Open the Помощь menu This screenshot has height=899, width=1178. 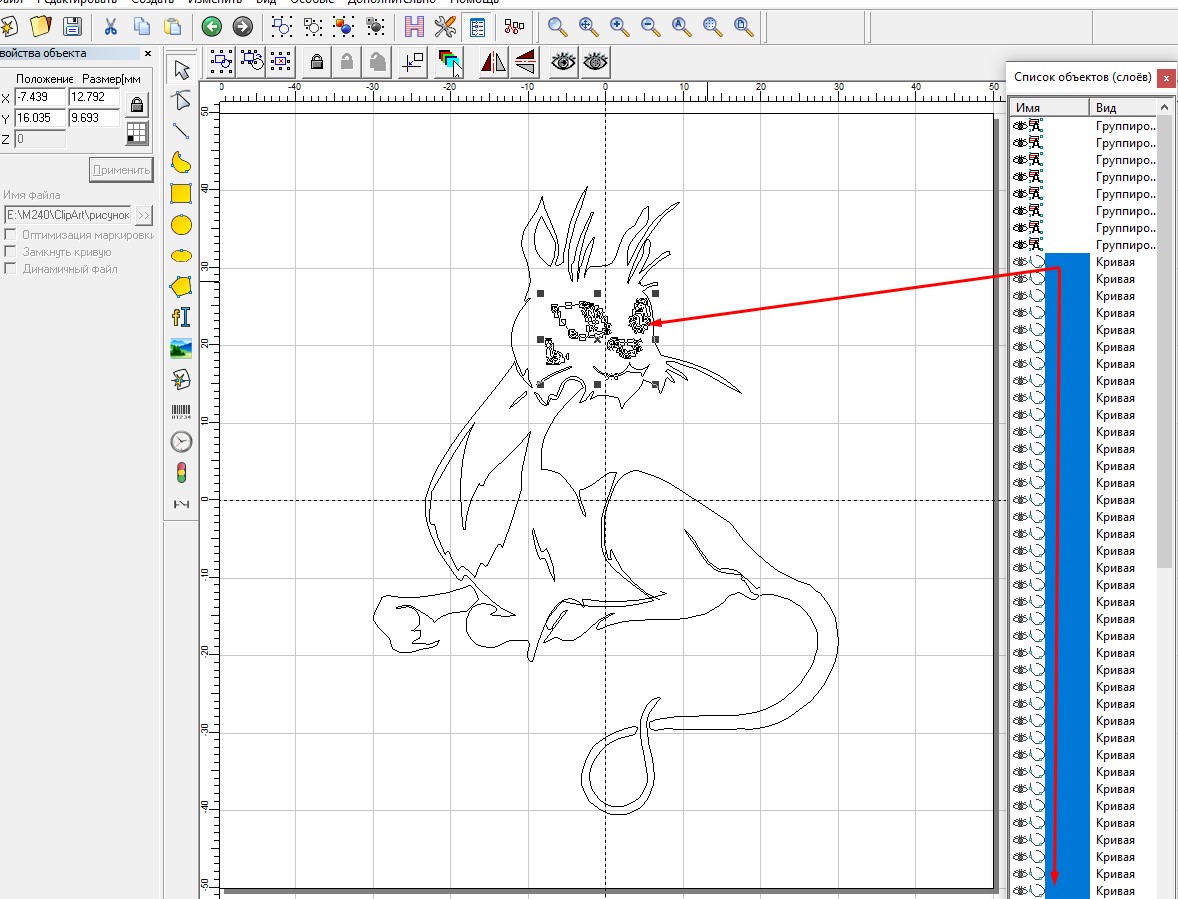point(473,2)
